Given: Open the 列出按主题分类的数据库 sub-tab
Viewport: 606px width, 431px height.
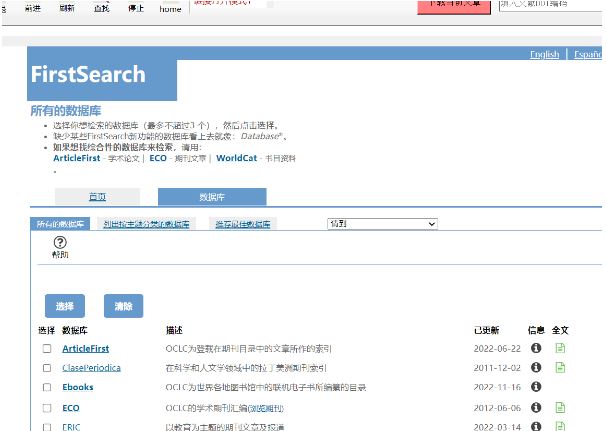Looking at the screenshot, I should (x=146, y=224).
